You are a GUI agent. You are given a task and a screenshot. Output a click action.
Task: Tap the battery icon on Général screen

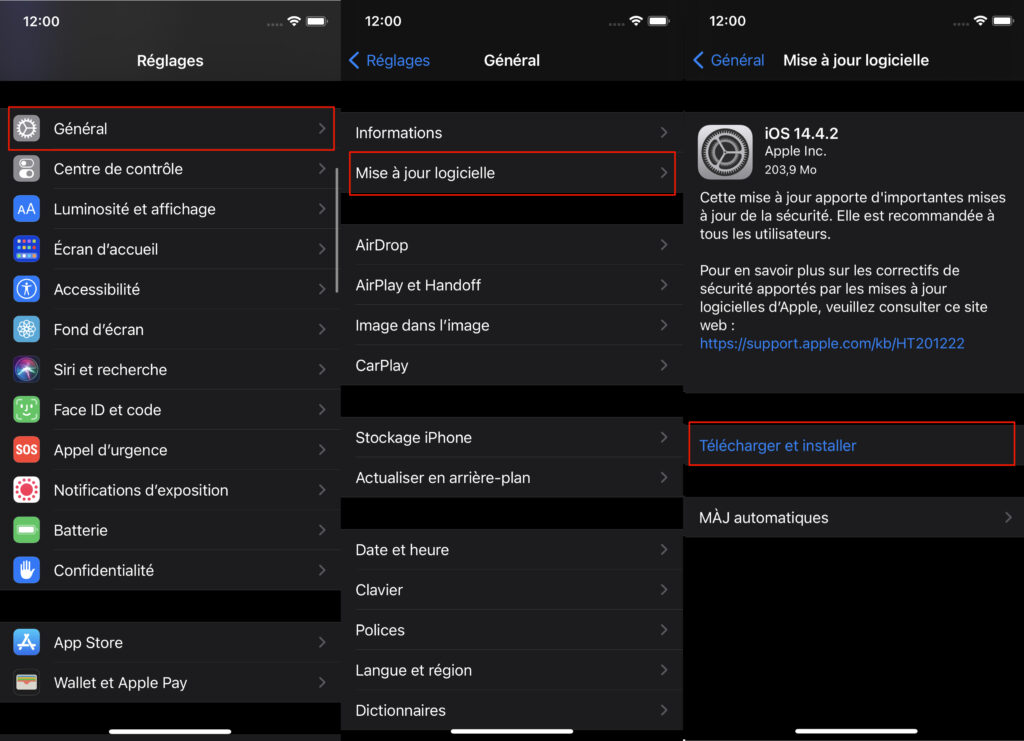pyautogui.click(x=658, y=21)
